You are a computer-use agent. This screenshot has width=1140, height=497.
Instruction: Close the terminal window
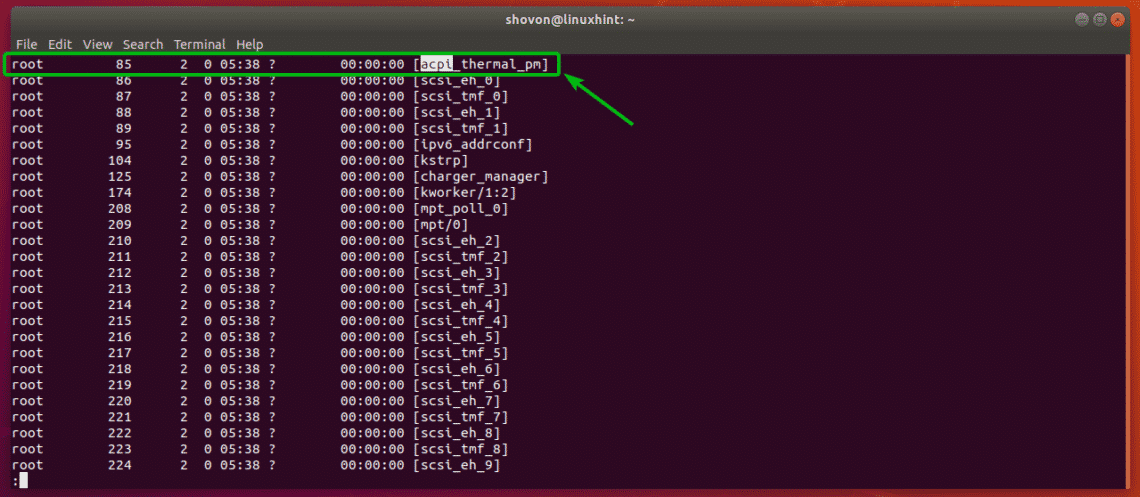(x=1118, y=20)
